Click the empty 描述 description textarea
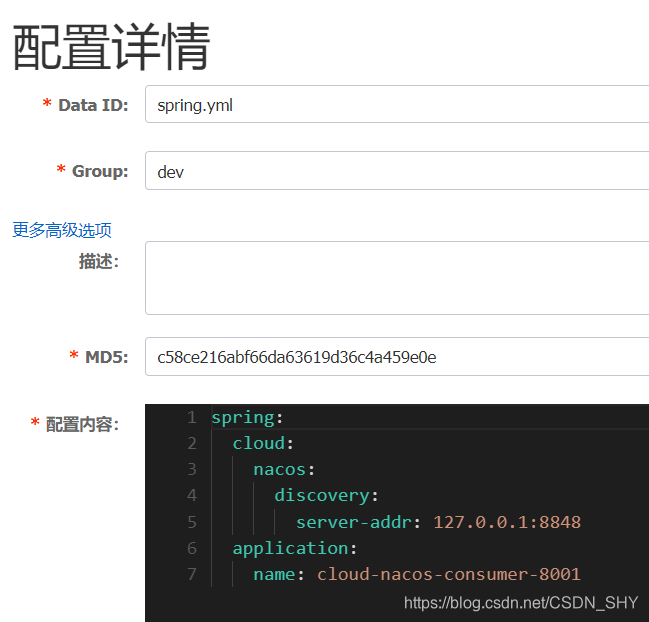The width and height of the screenshot is (649, 622). (x=397, y=278)
